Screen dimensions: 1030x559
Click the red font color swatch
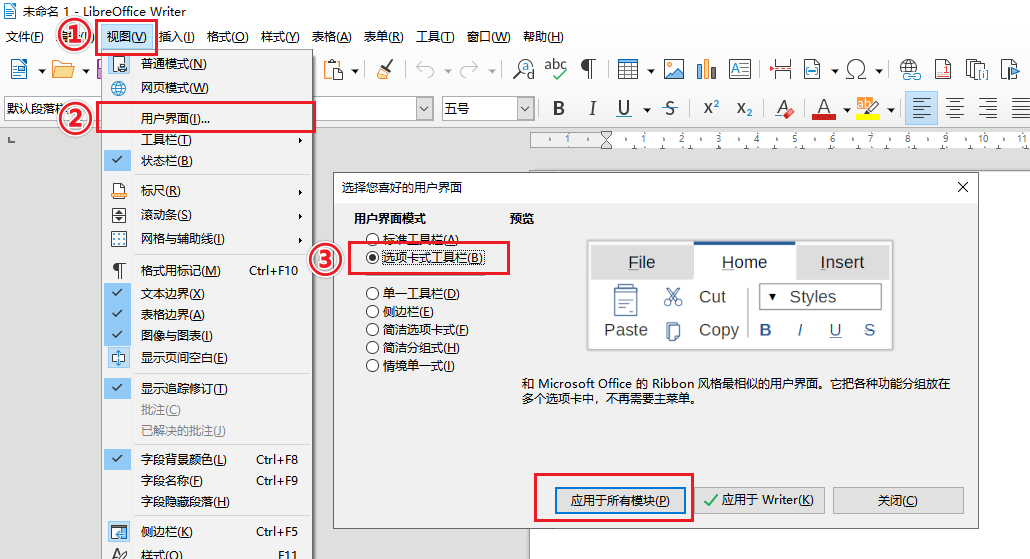(824, 108)
